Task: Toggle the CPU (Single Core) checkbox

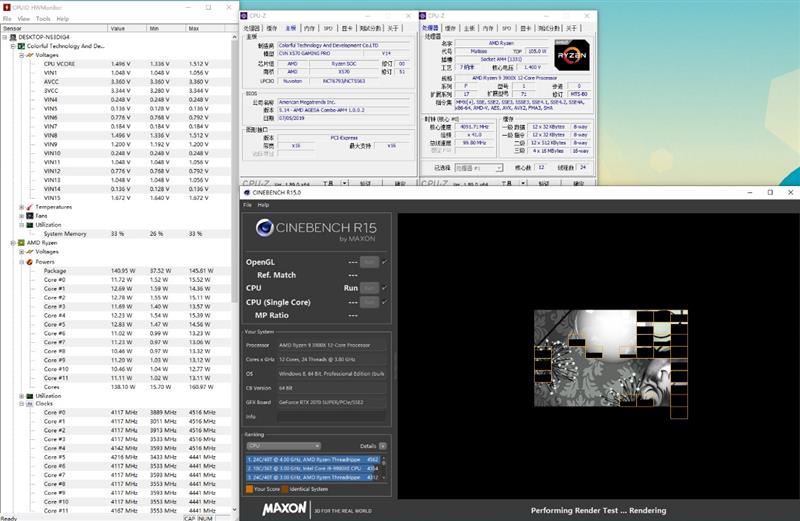Action: point(384,302)
